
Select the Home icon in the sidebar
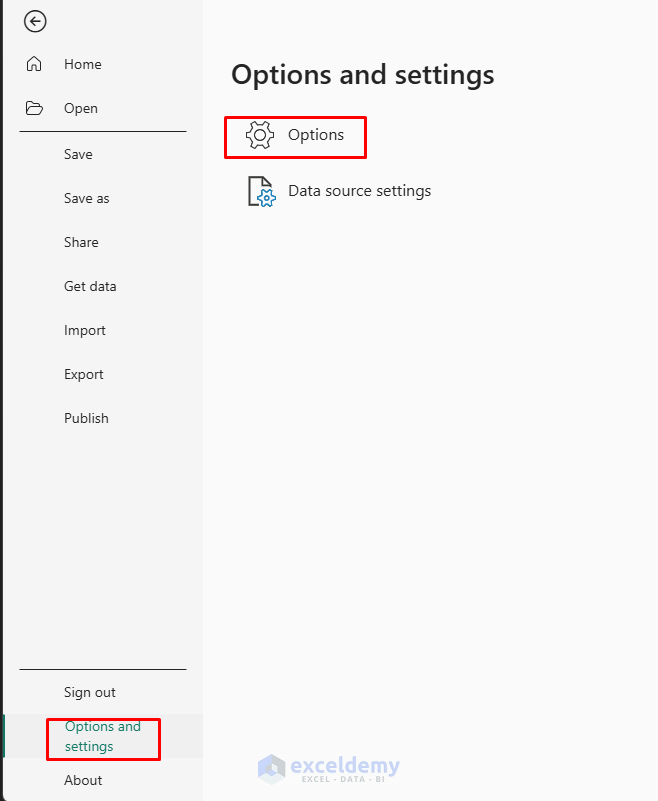click(36, 63)
